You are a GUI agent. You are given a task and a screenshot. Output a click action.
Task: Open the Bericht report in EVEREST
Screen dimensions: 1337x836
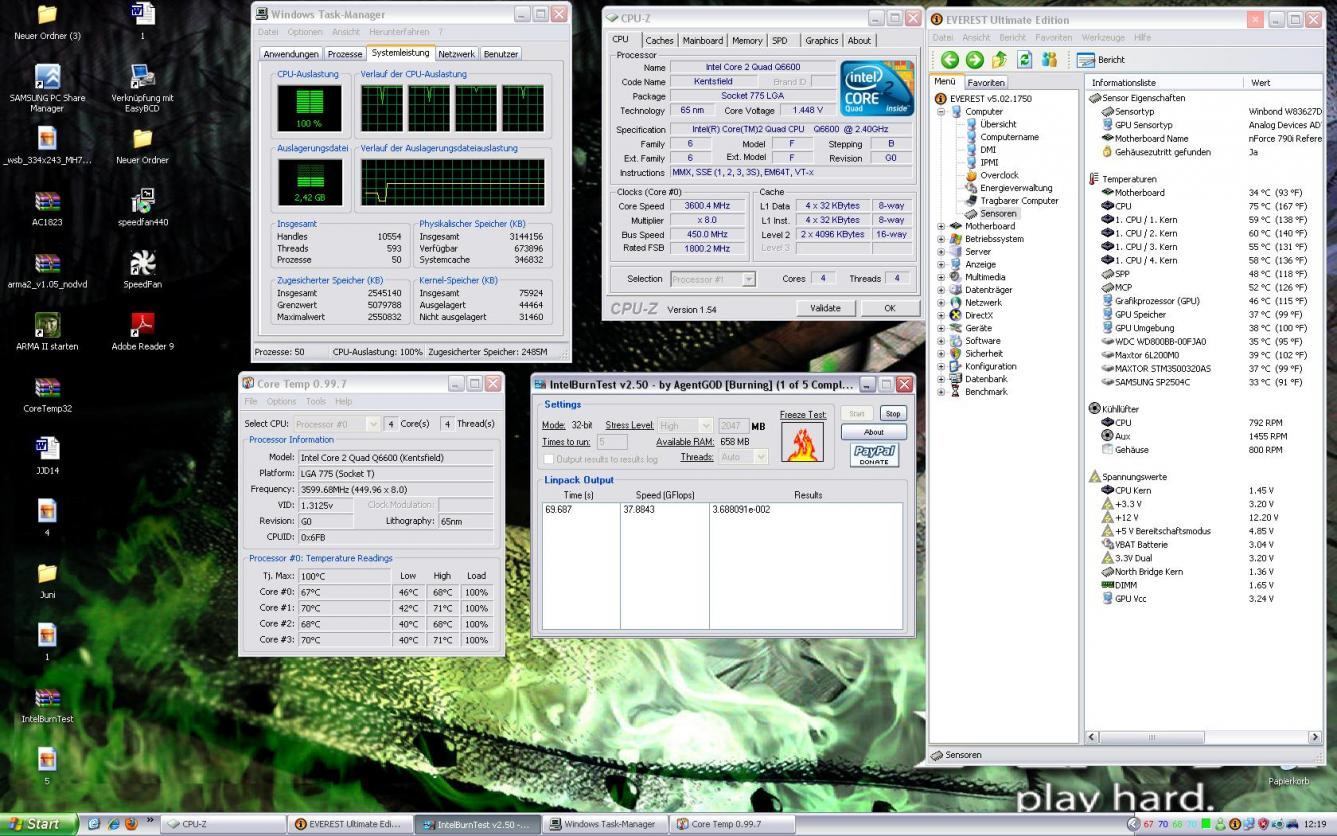[x=1100, y=60]
